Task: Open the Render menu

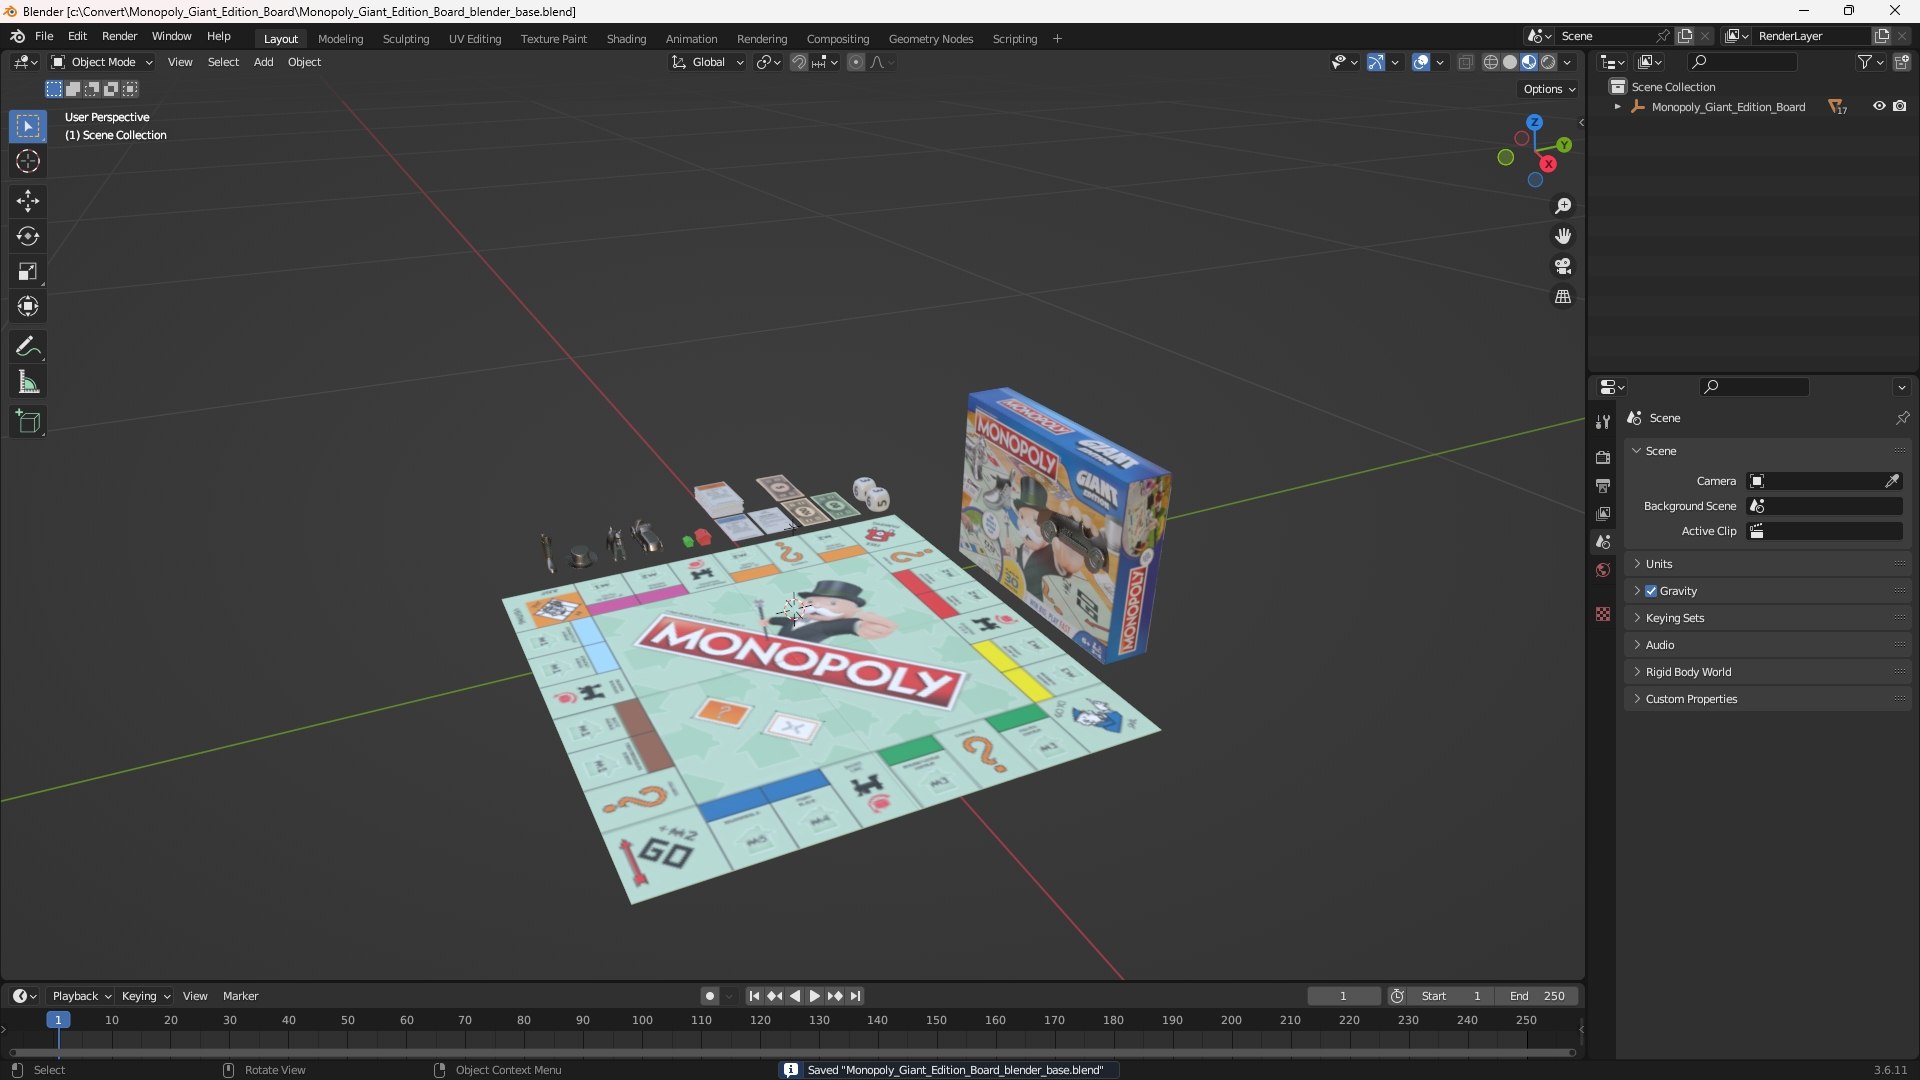Action: 119,36
